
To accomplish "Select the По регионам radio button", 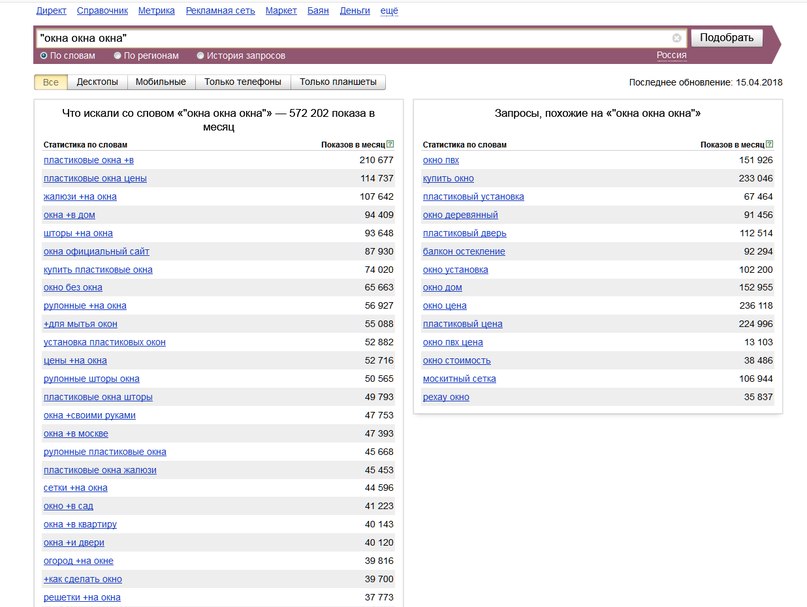I will pos(117,56).
